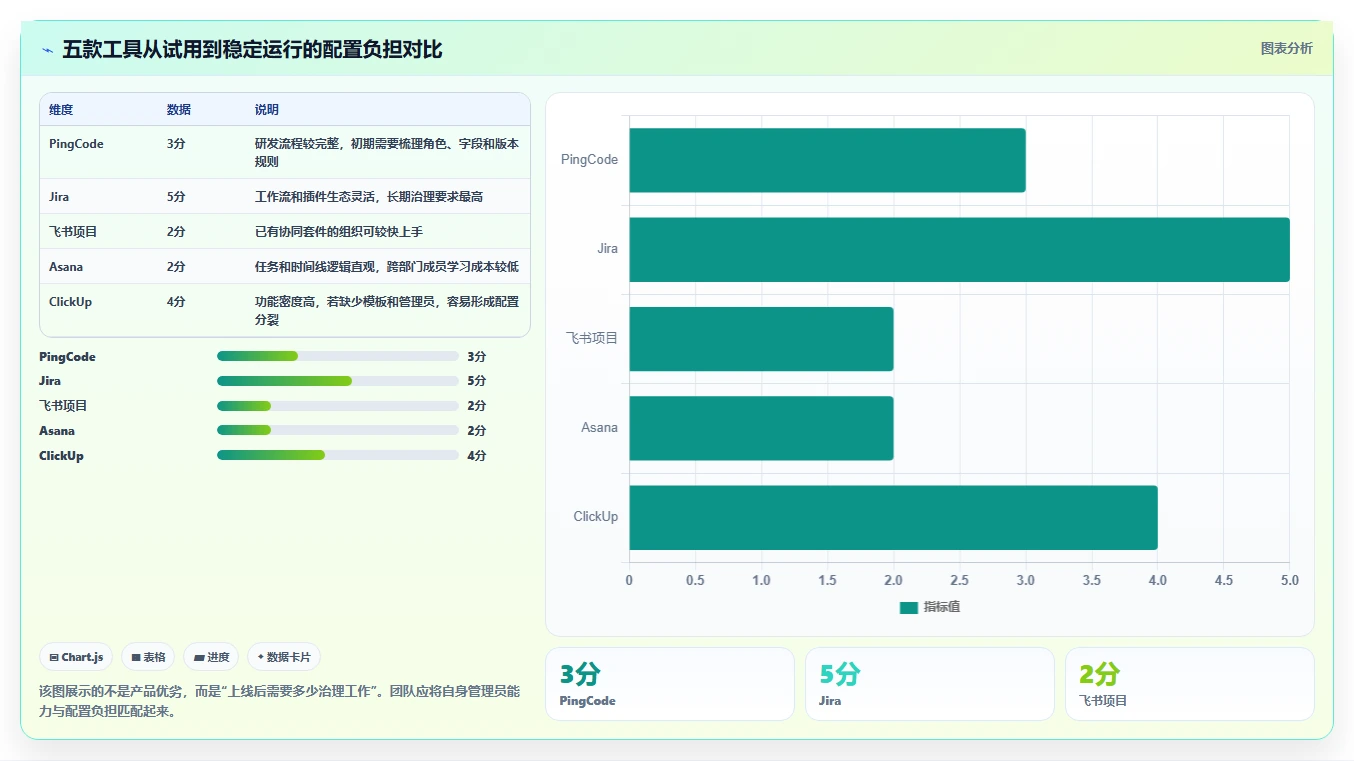Open the 2分 飞书项目 data card
The width and height of the screenshot is (1354, 761).
click(1190, 684)
